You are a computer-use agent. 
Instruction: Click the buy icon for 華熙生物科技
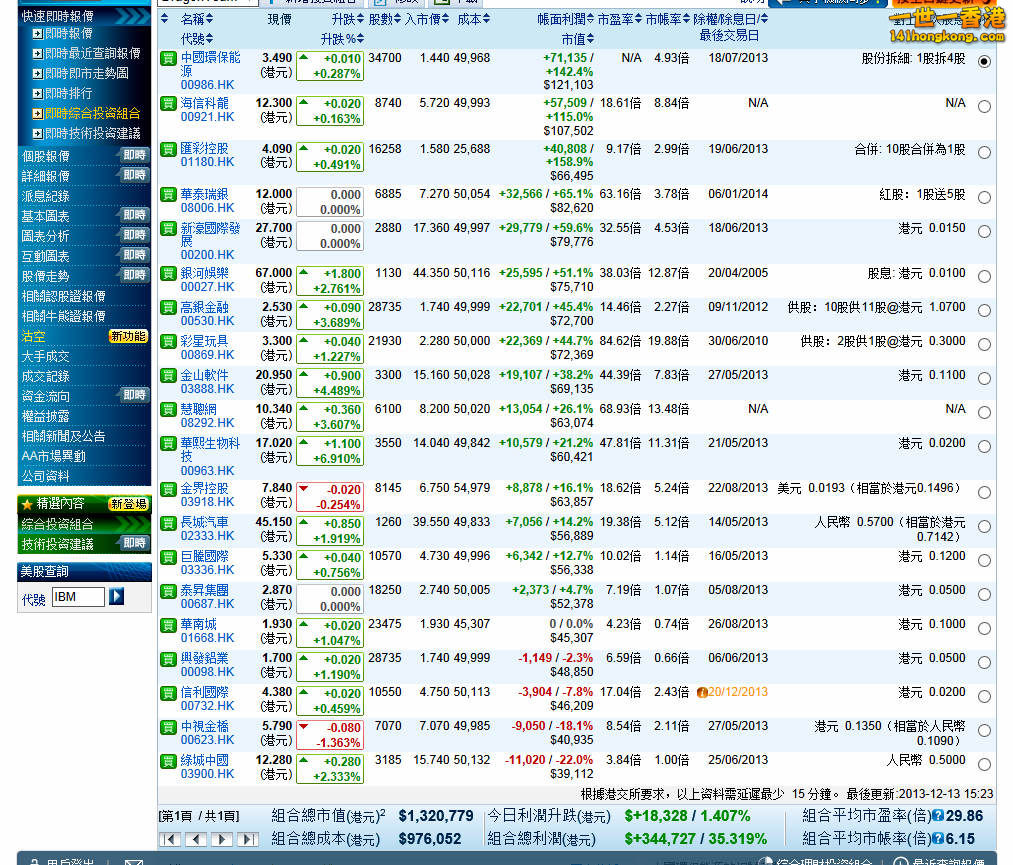pos(168,443)
